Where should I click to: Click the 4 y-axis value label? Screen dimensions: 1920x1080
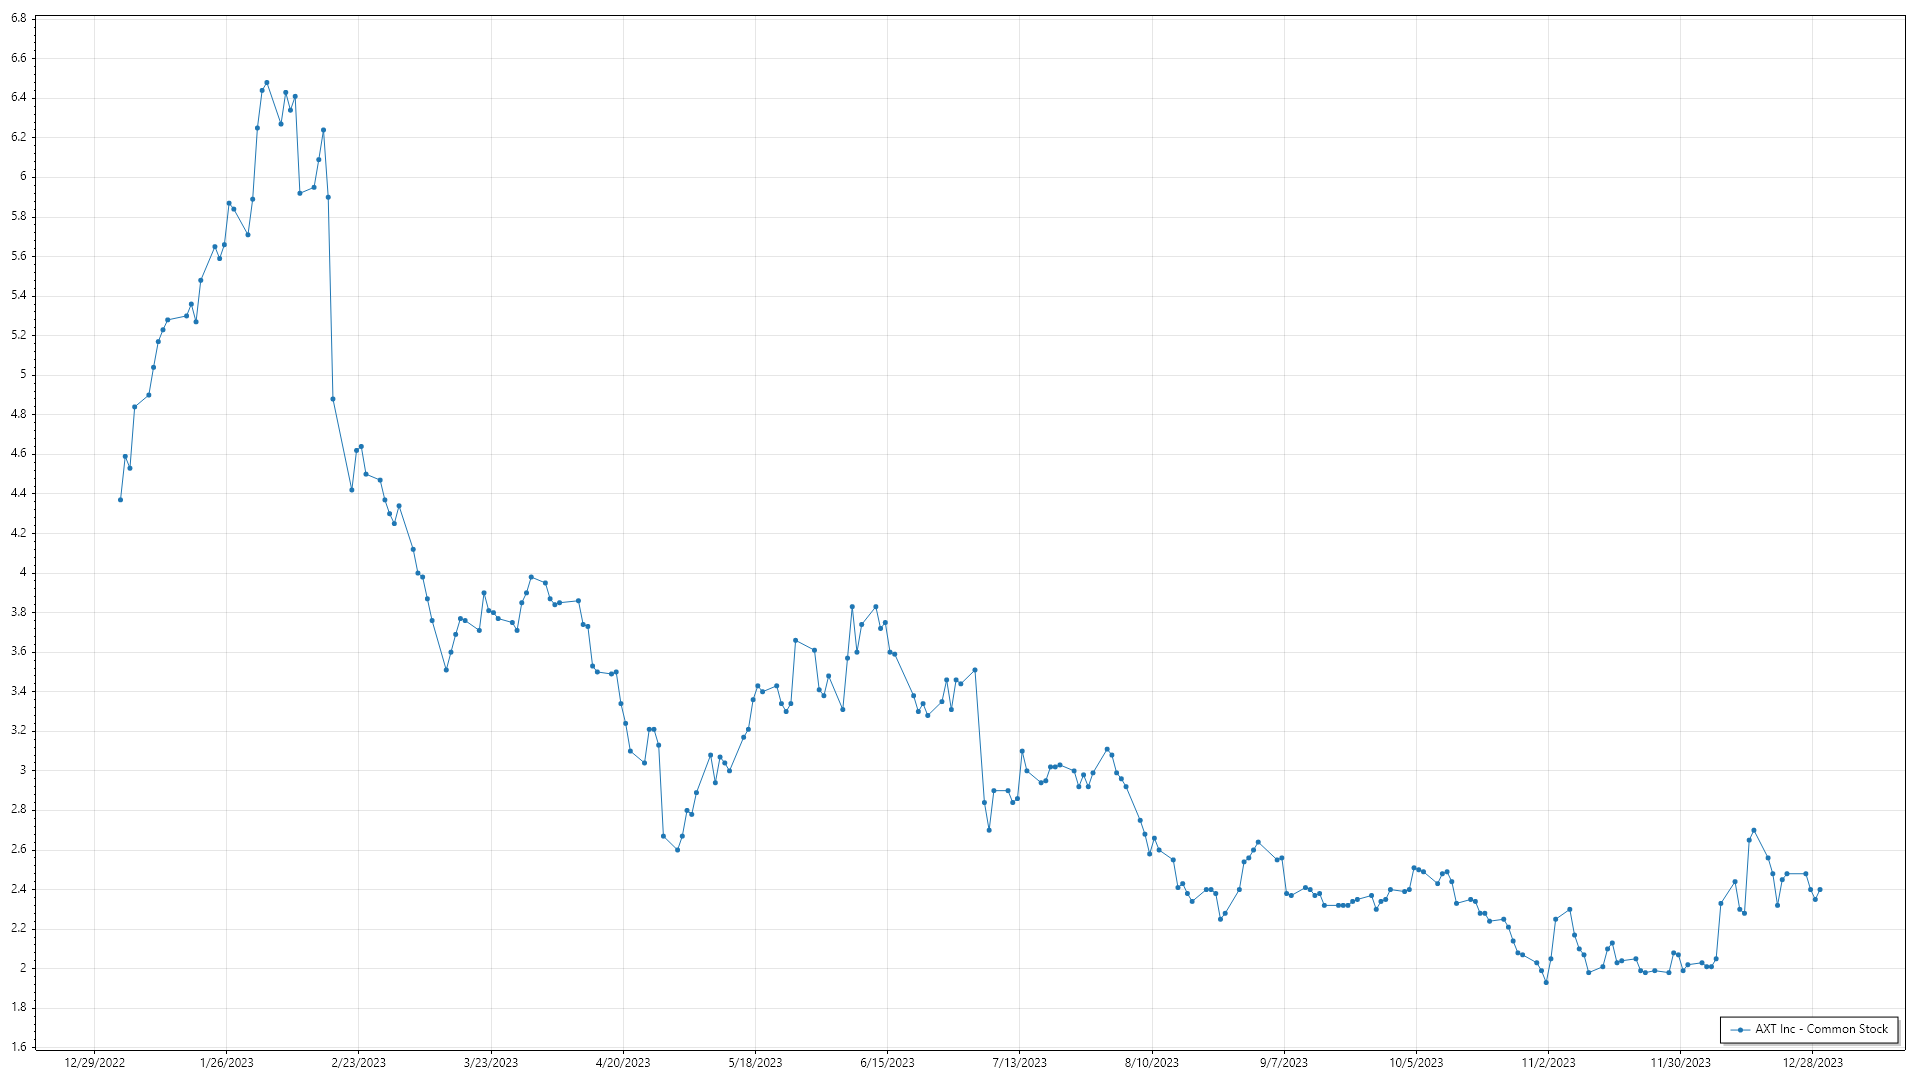[23, 572]
